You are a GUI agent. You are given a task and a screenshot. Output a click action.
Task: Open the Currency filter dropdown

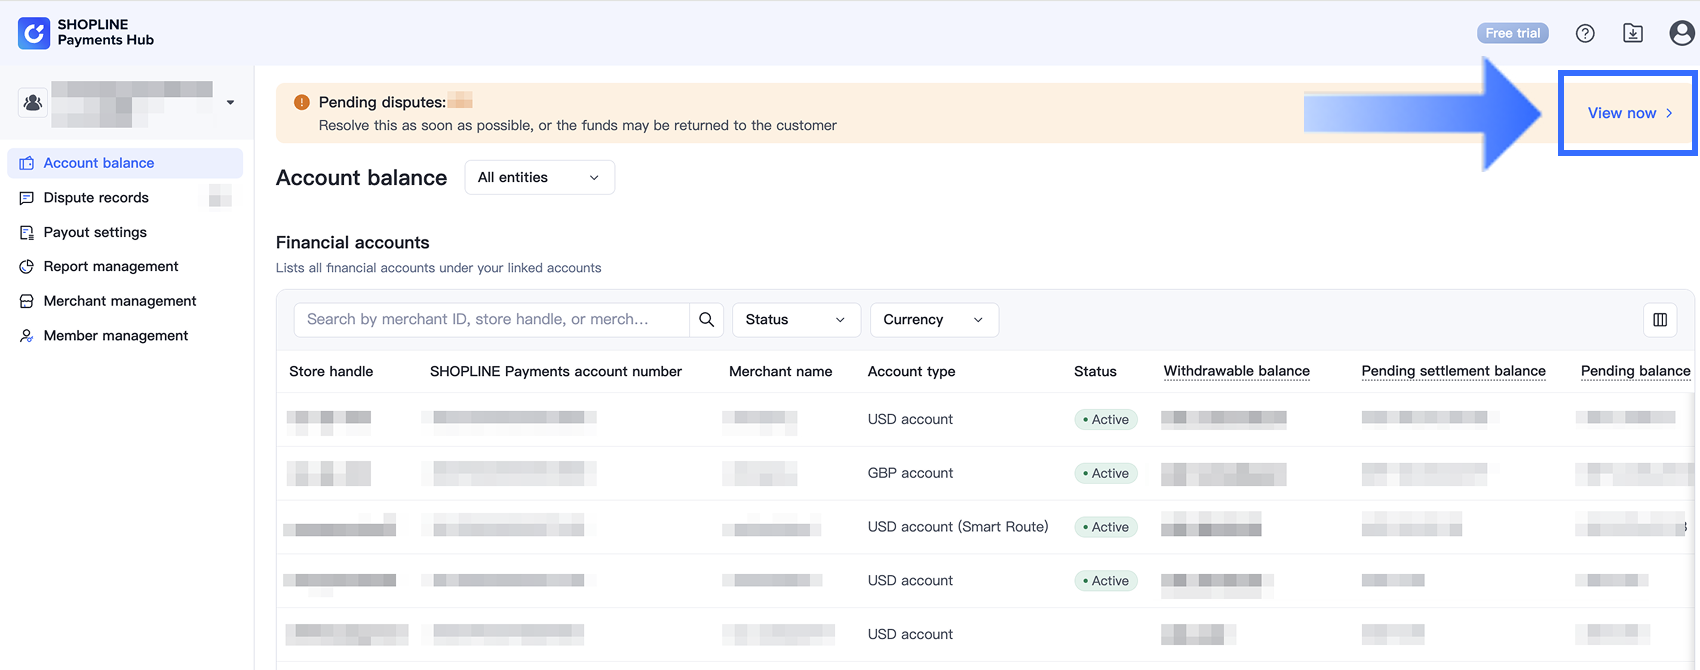pyautogui.click(x=934, y=319)
